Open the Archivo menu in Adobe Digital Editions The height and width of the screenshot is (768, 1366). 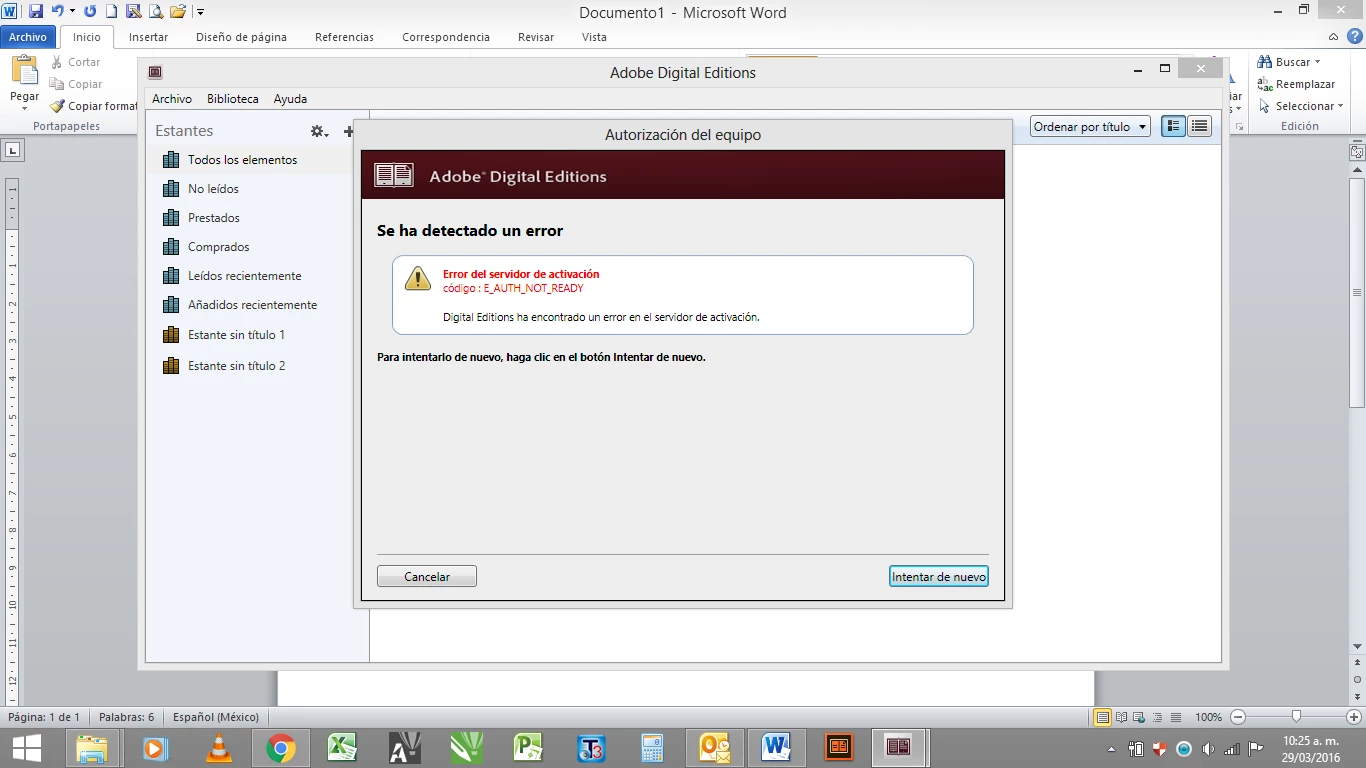[172, 99]
